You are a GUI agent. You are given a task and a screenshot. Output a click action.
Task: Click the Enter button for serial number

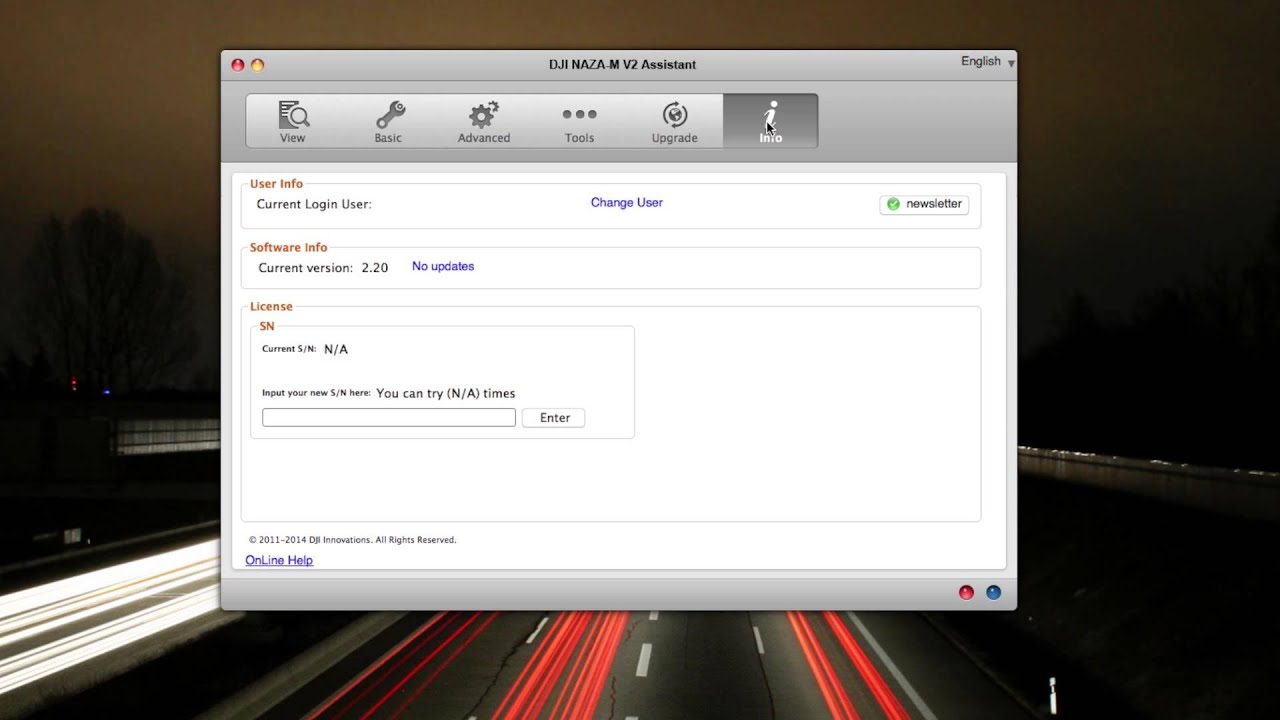pos(554,418)
